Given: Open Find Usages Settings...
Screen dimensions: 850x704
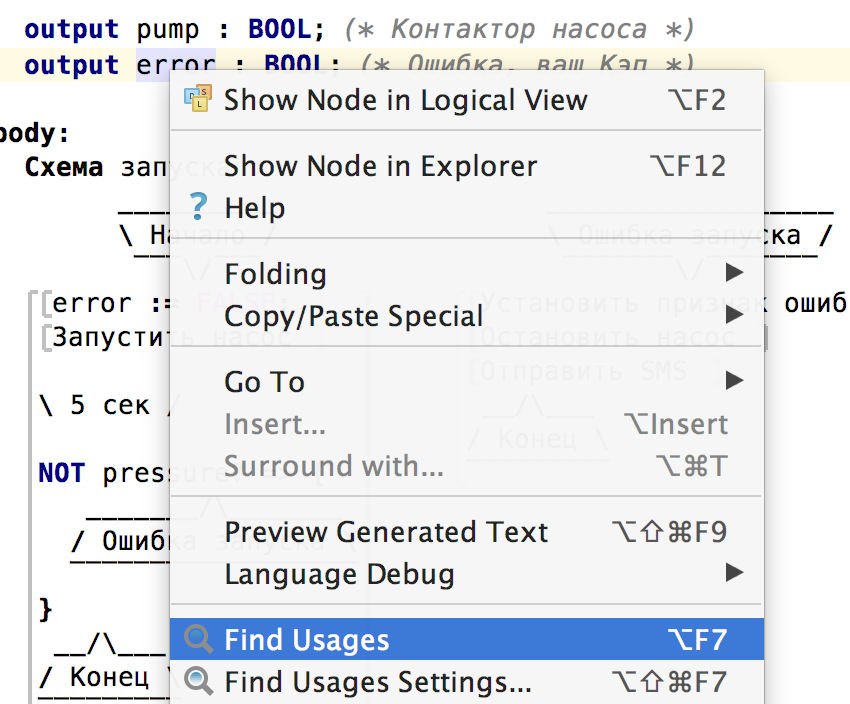Looking at the screenshot, I should [x=378, y=683].
